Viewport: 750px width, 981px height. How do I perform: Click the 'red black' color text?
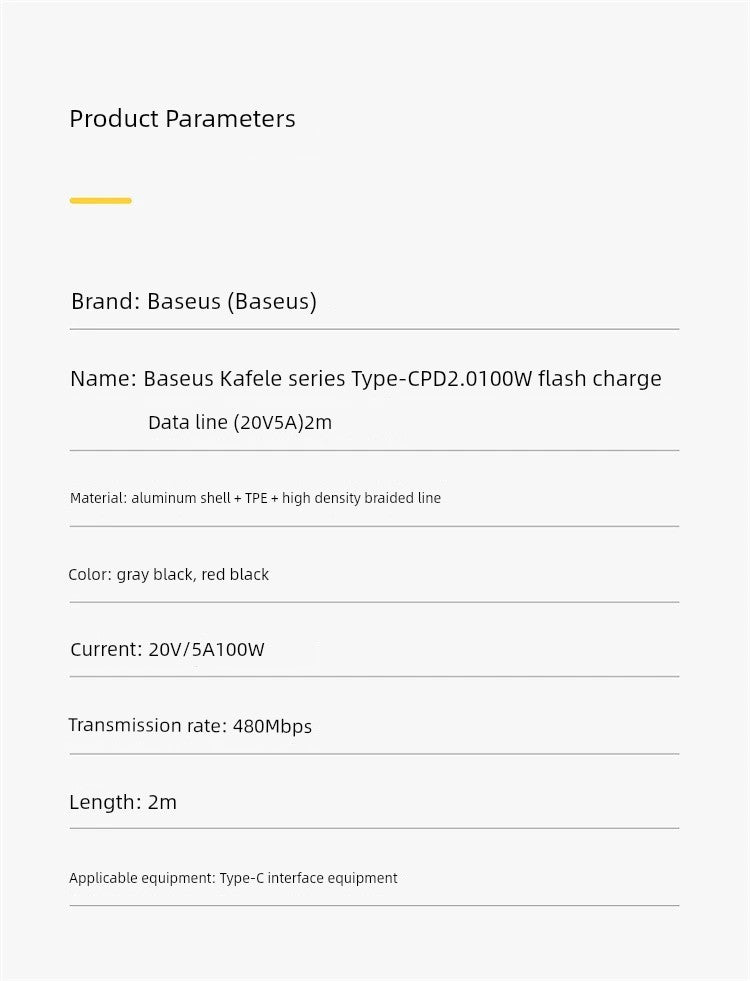(235, 574)
